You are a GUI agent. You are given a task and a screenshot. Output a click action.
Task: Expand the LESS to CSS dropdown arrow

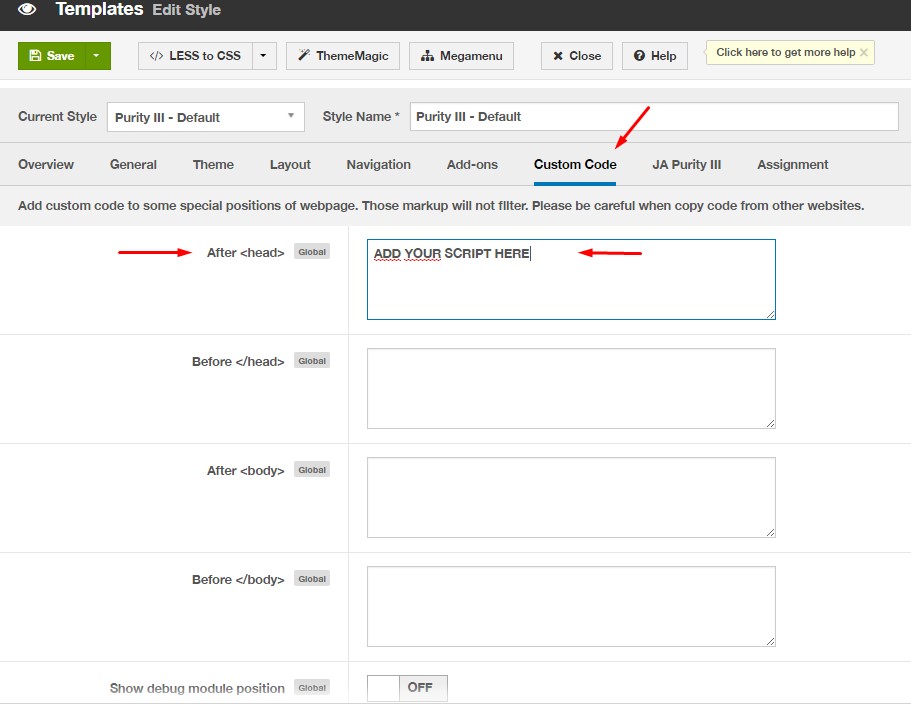click(x=263, y=56)
